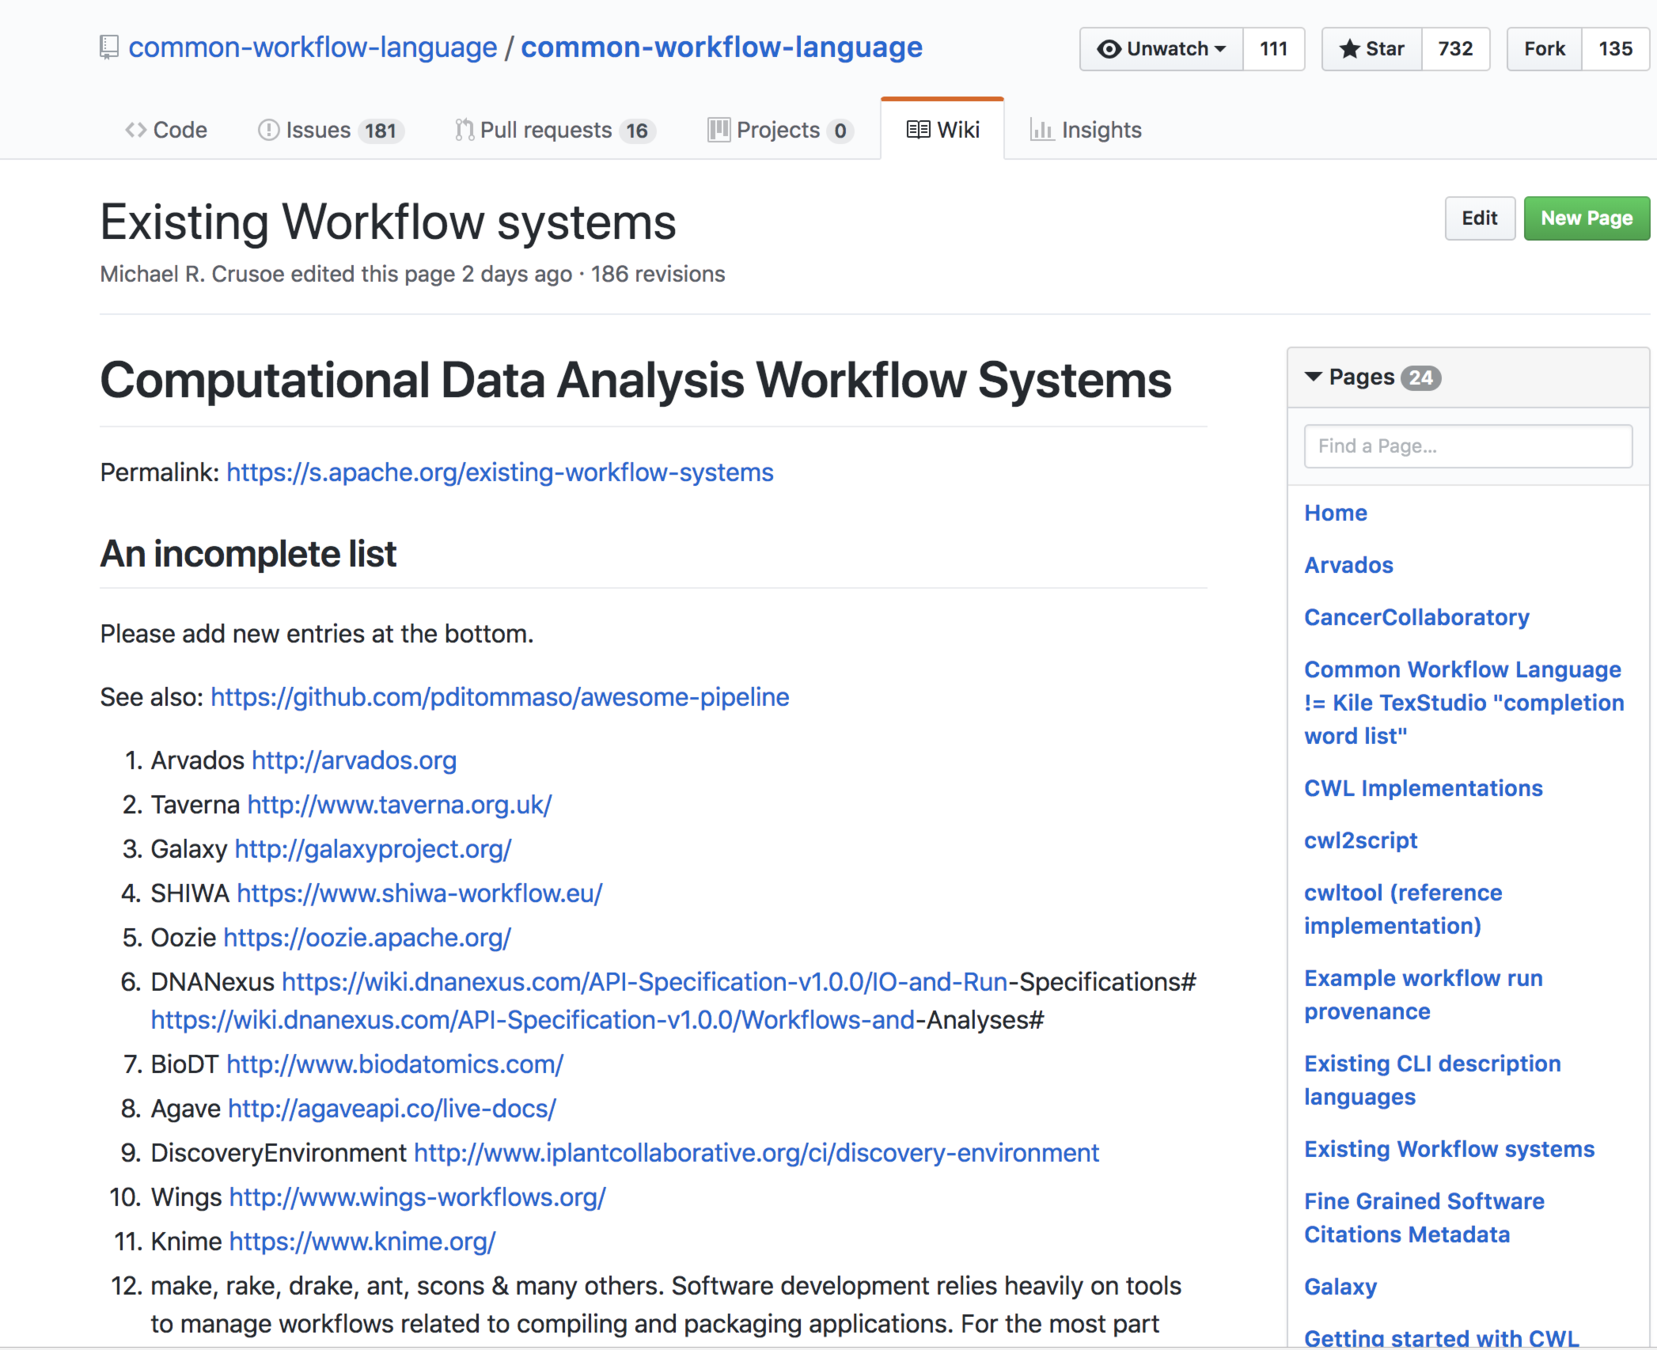The width and height of the screenshot is (1657, 1350).
Task: Open the iplantcollaborative discovery-environment link
Action: 756,1153
